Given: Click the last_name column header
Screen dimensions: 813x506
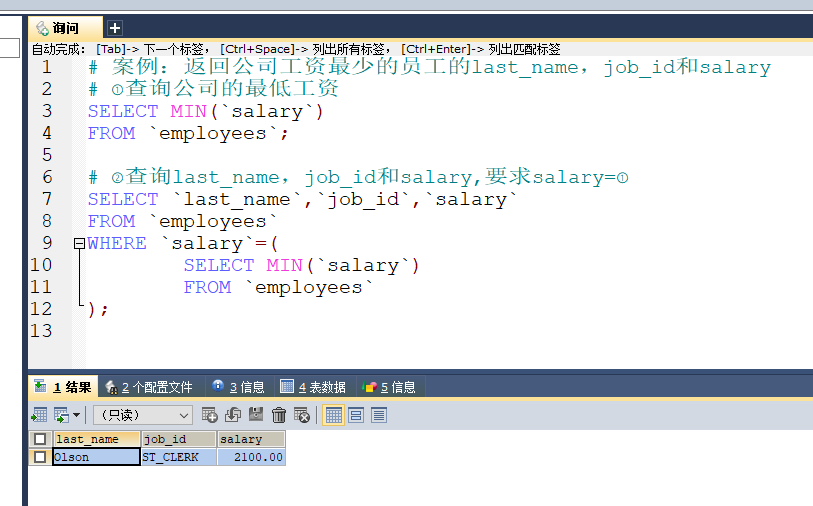Looking at the screenshot, I should (97, 439).
